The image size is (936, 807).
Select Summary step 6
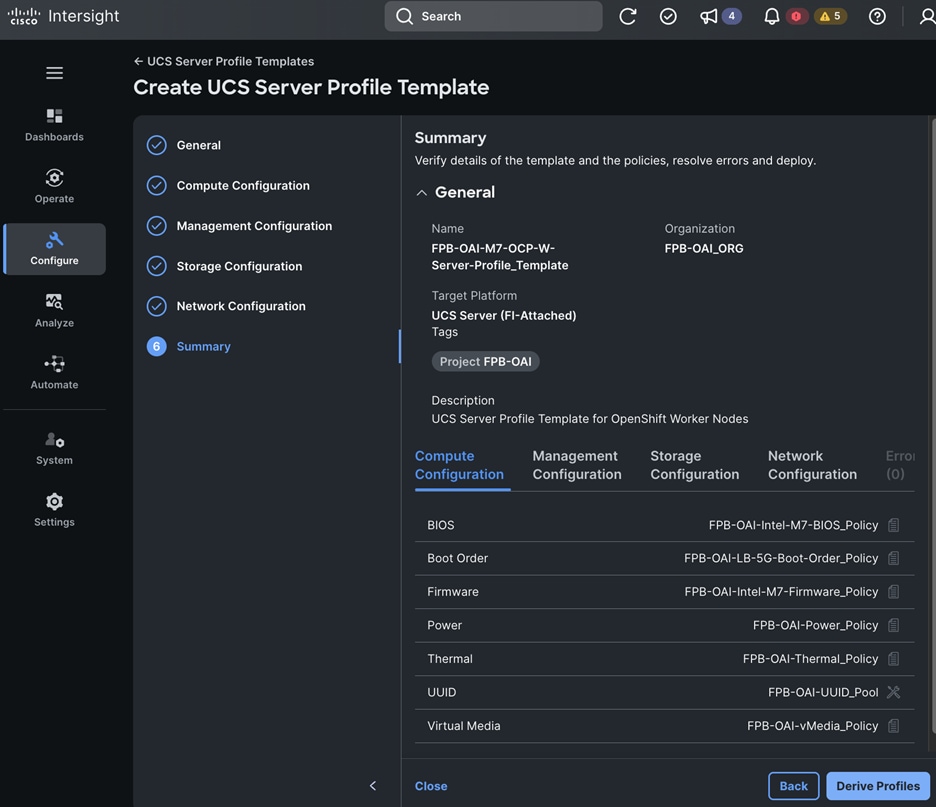189,346
